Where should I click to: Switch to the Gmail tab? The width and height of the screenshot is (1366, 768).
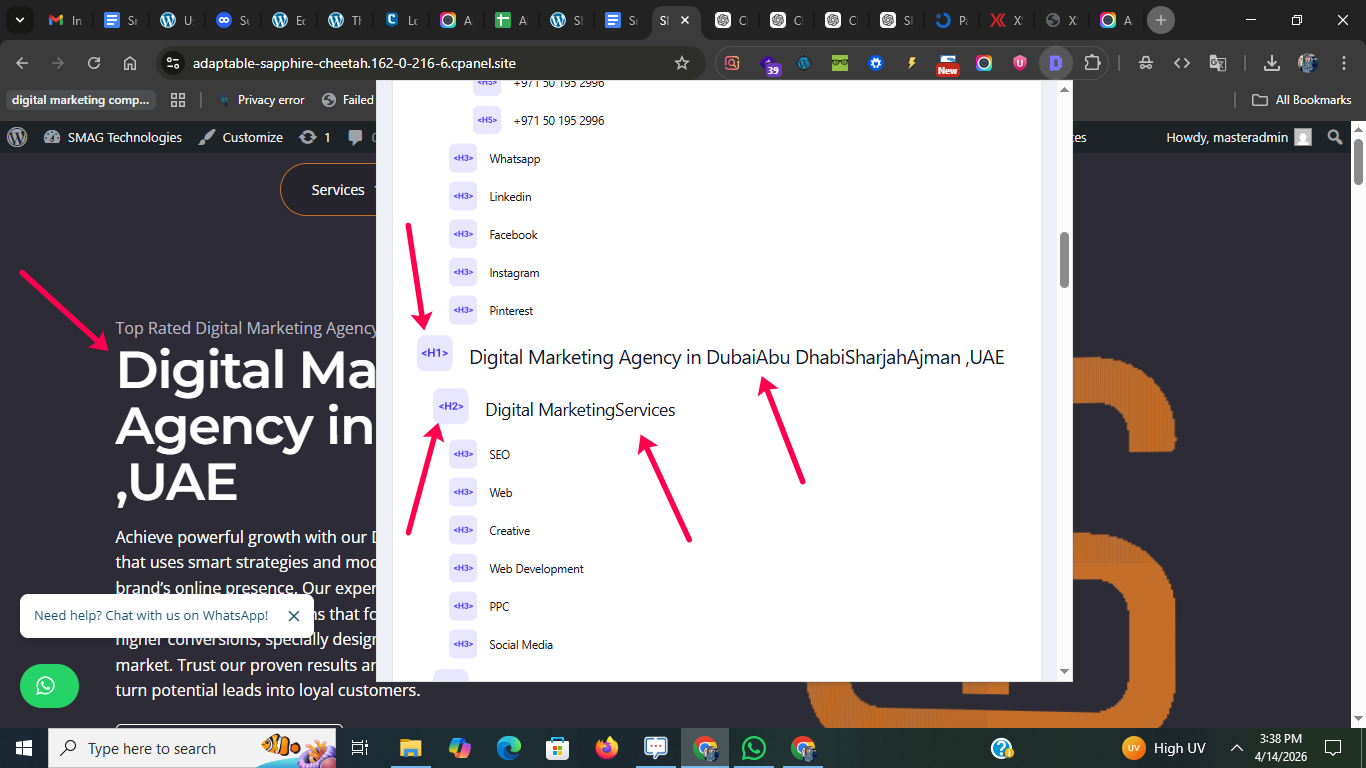(x=64, y=20)
